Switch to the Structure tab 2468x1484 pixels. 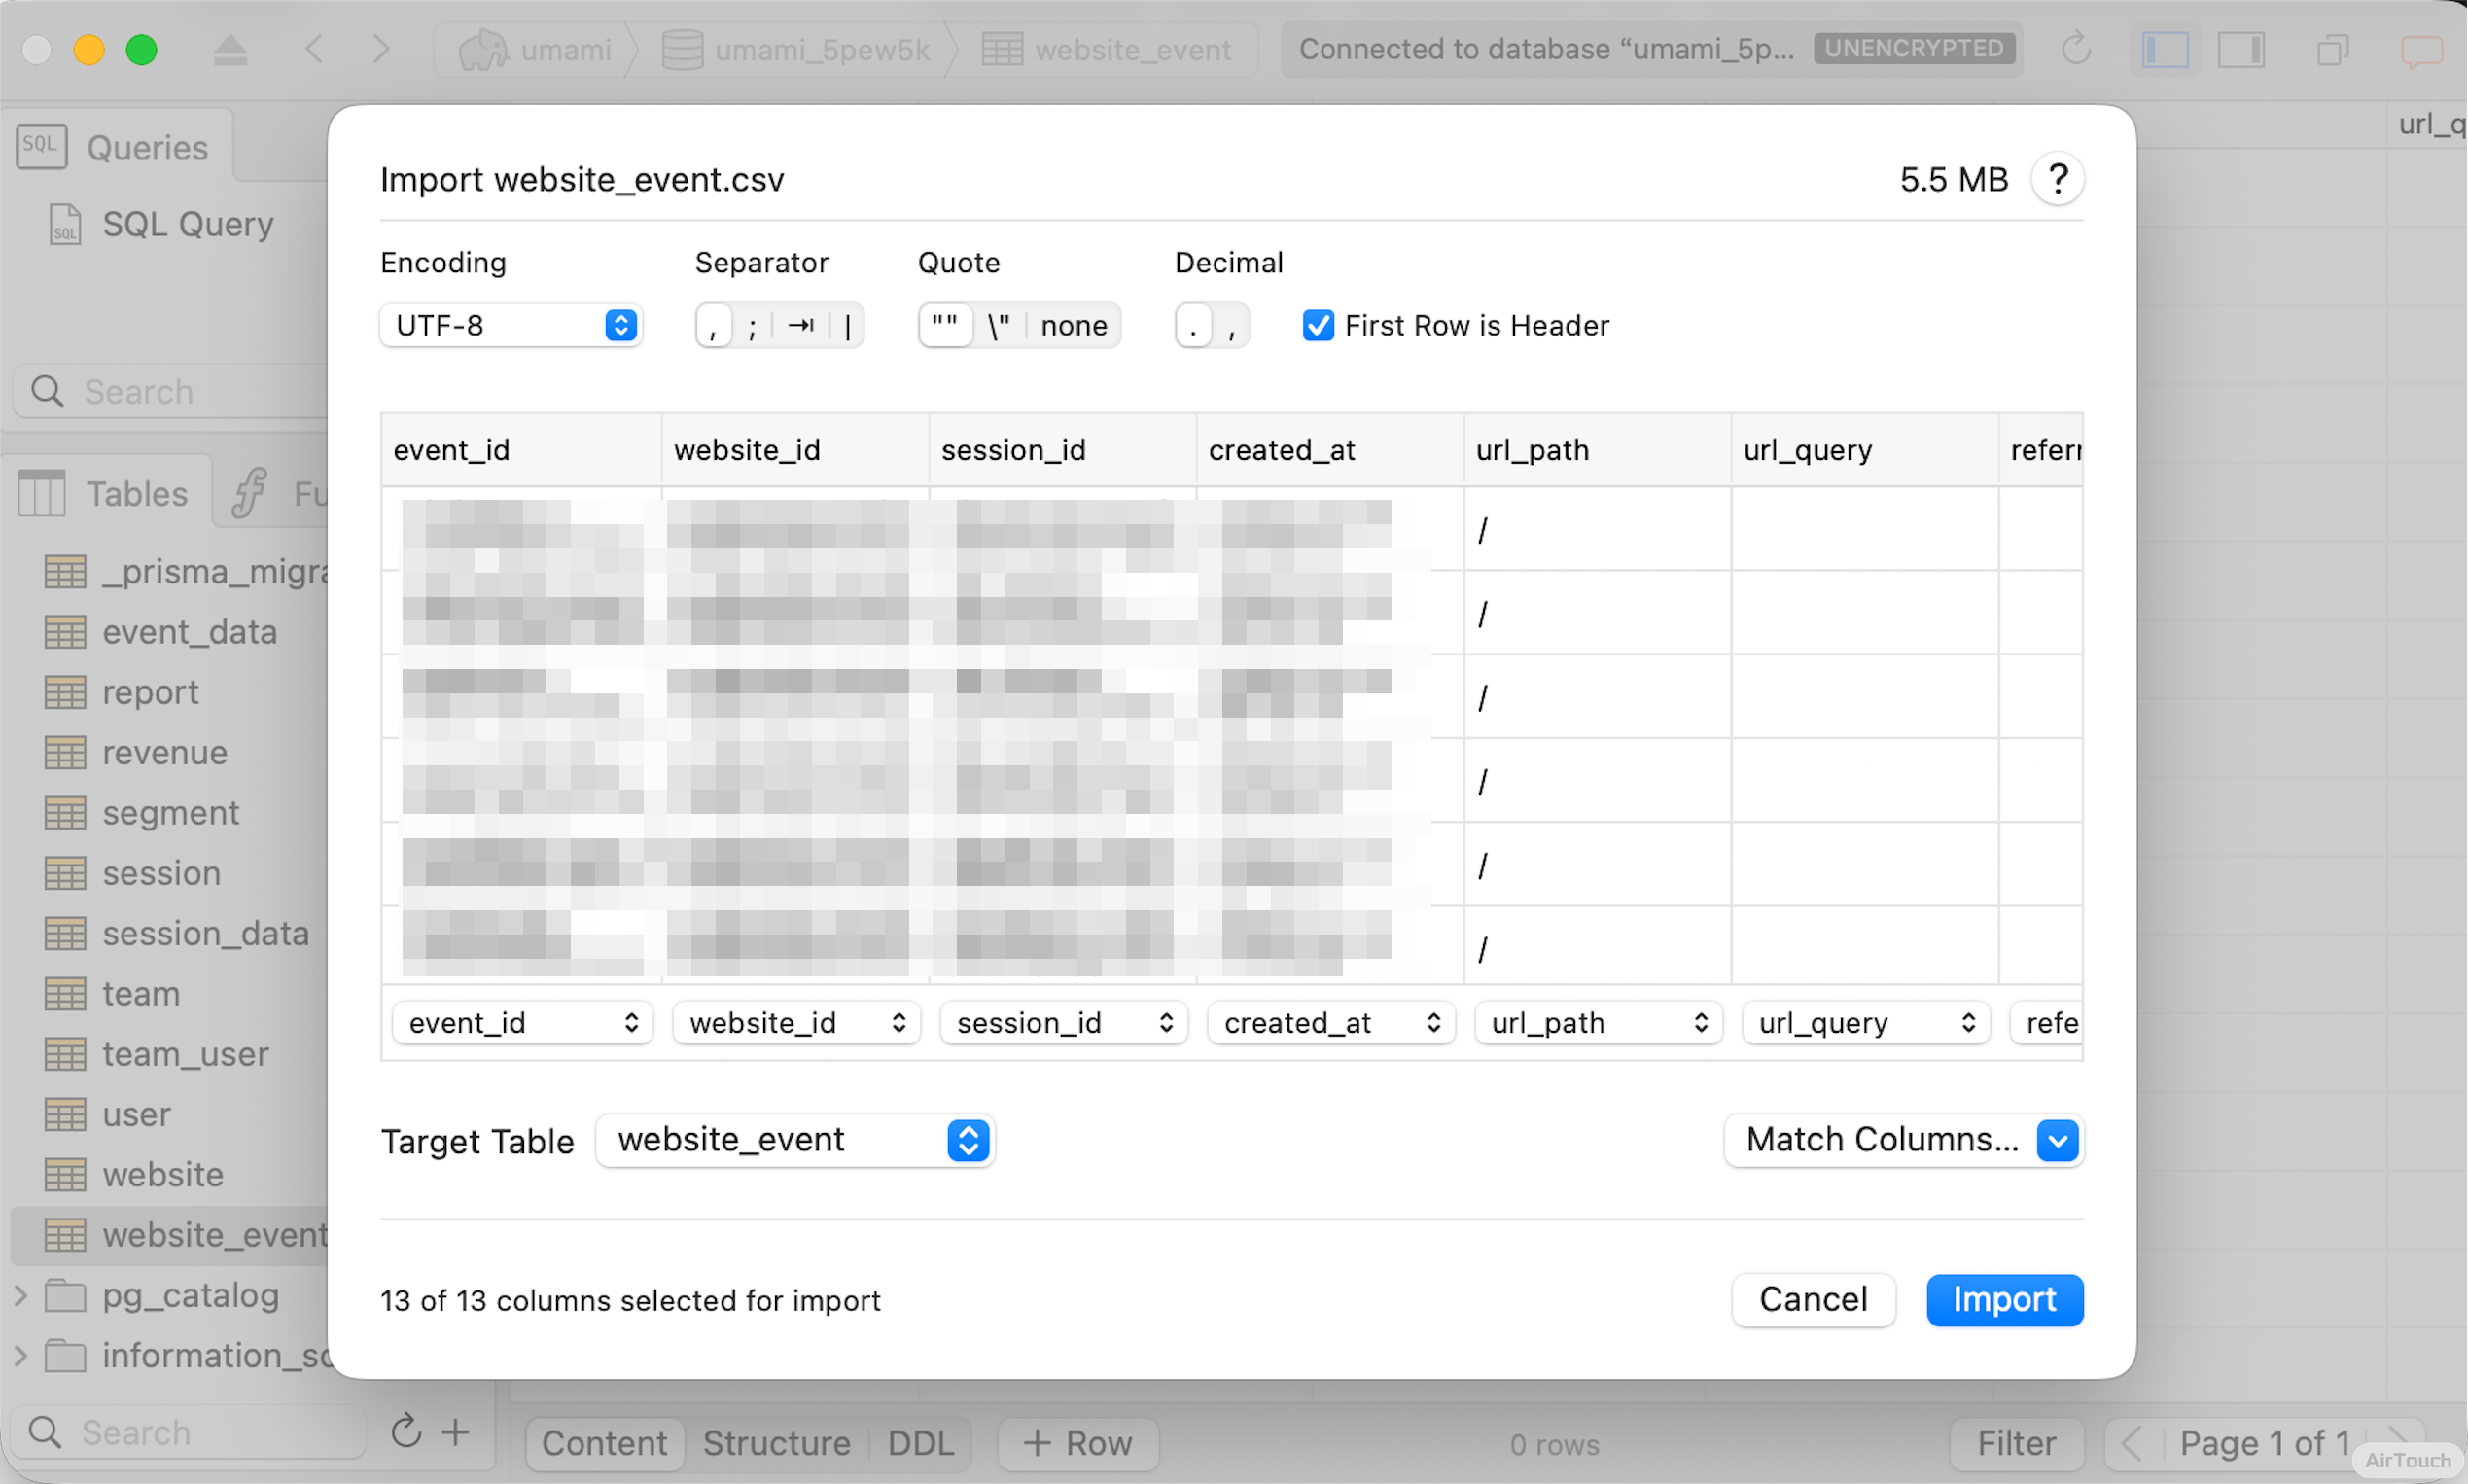(x=776, y=1443)
